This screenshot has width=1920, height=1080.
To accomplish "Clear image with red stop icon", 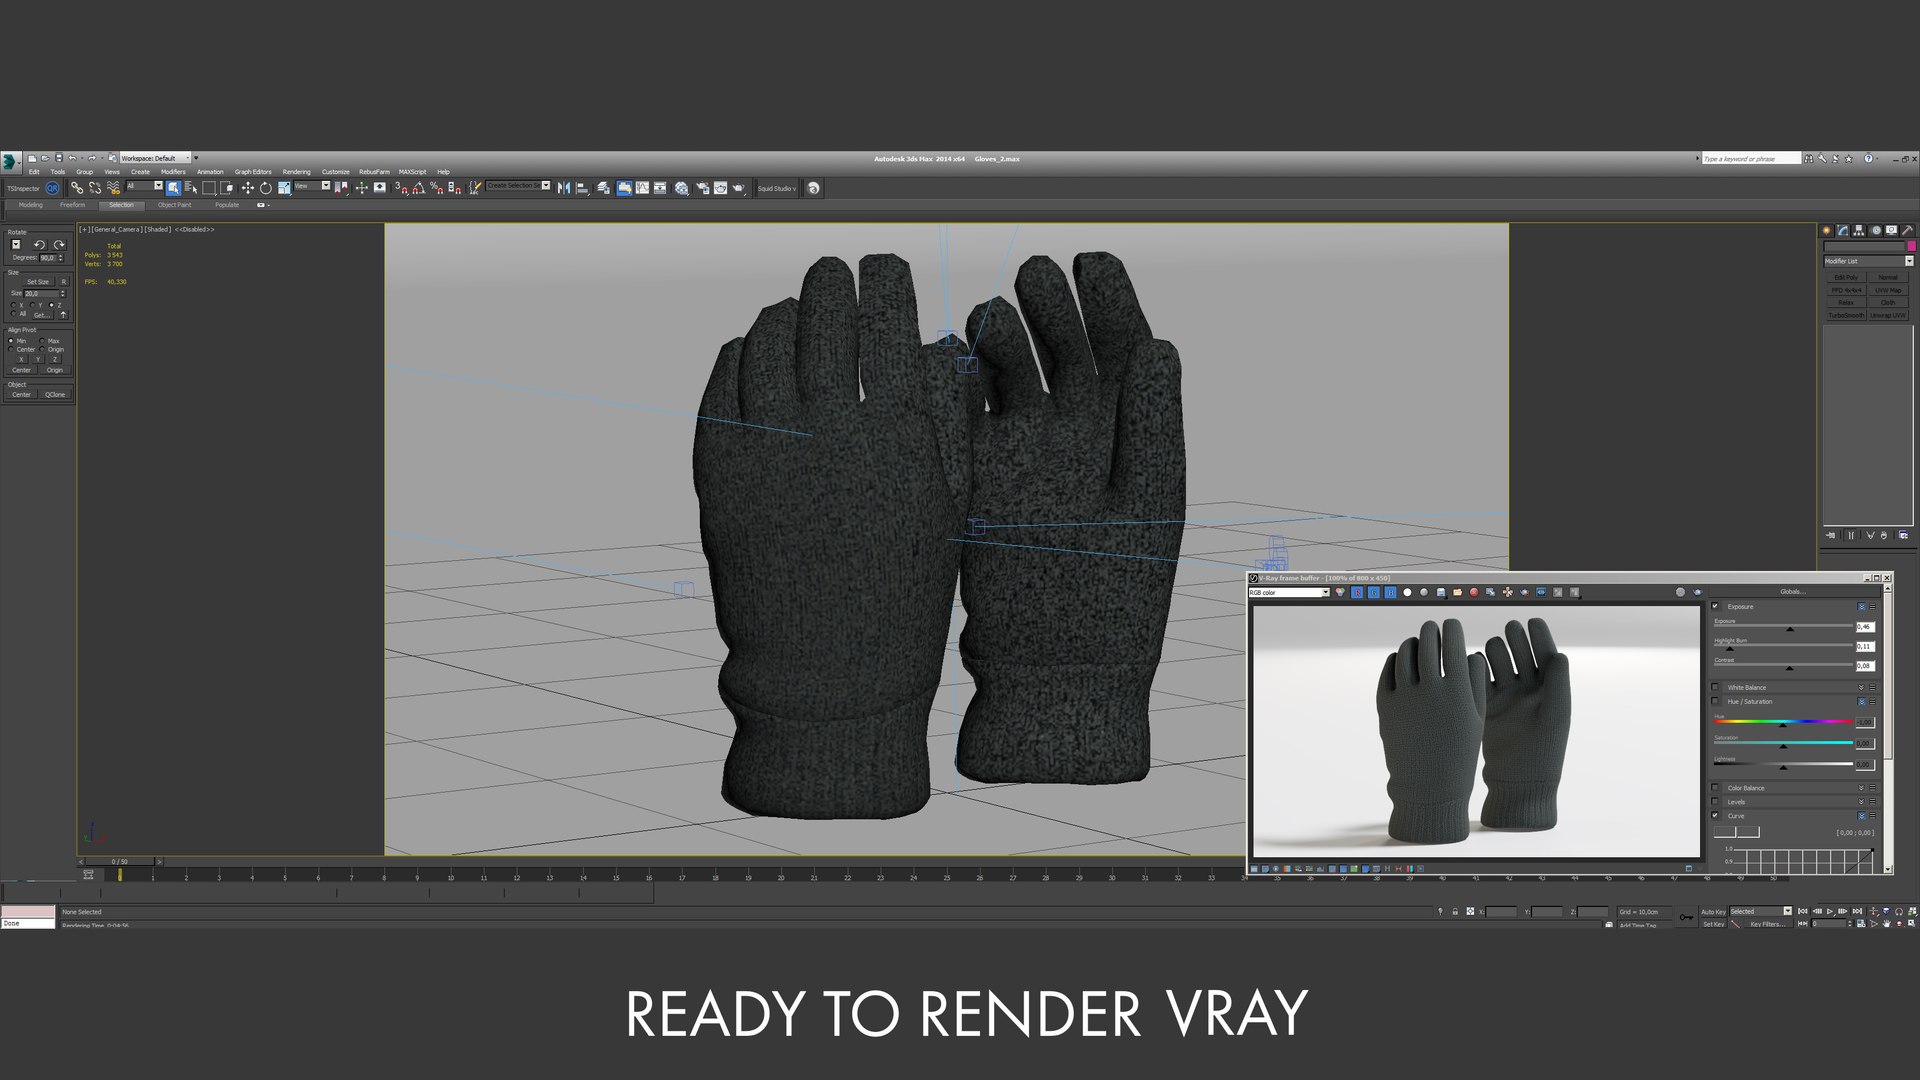I will coord(1474,592).
